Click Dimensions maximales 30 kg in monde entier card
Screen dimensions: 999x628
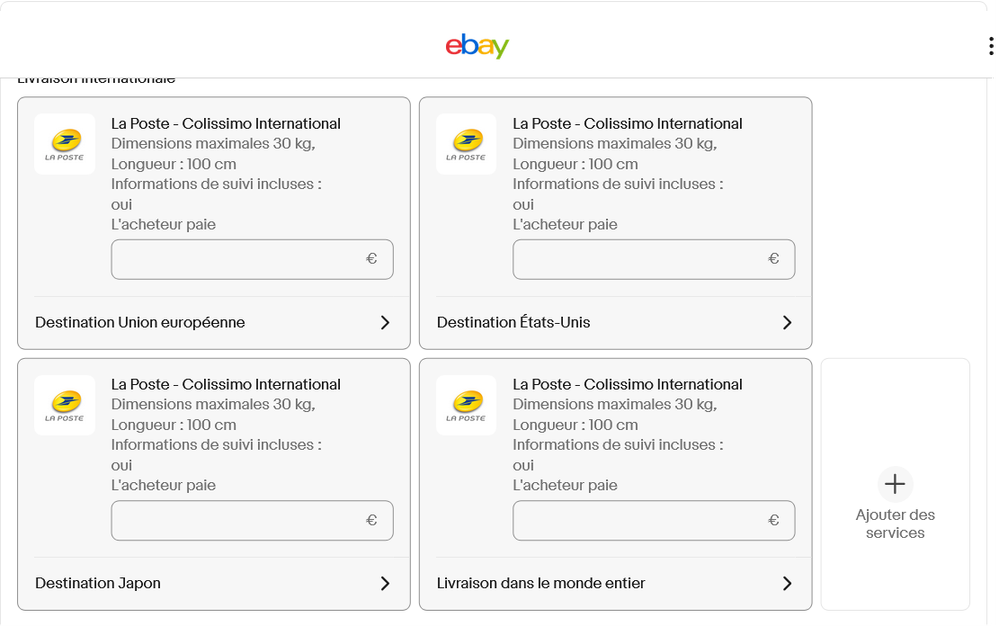(615, 404)
